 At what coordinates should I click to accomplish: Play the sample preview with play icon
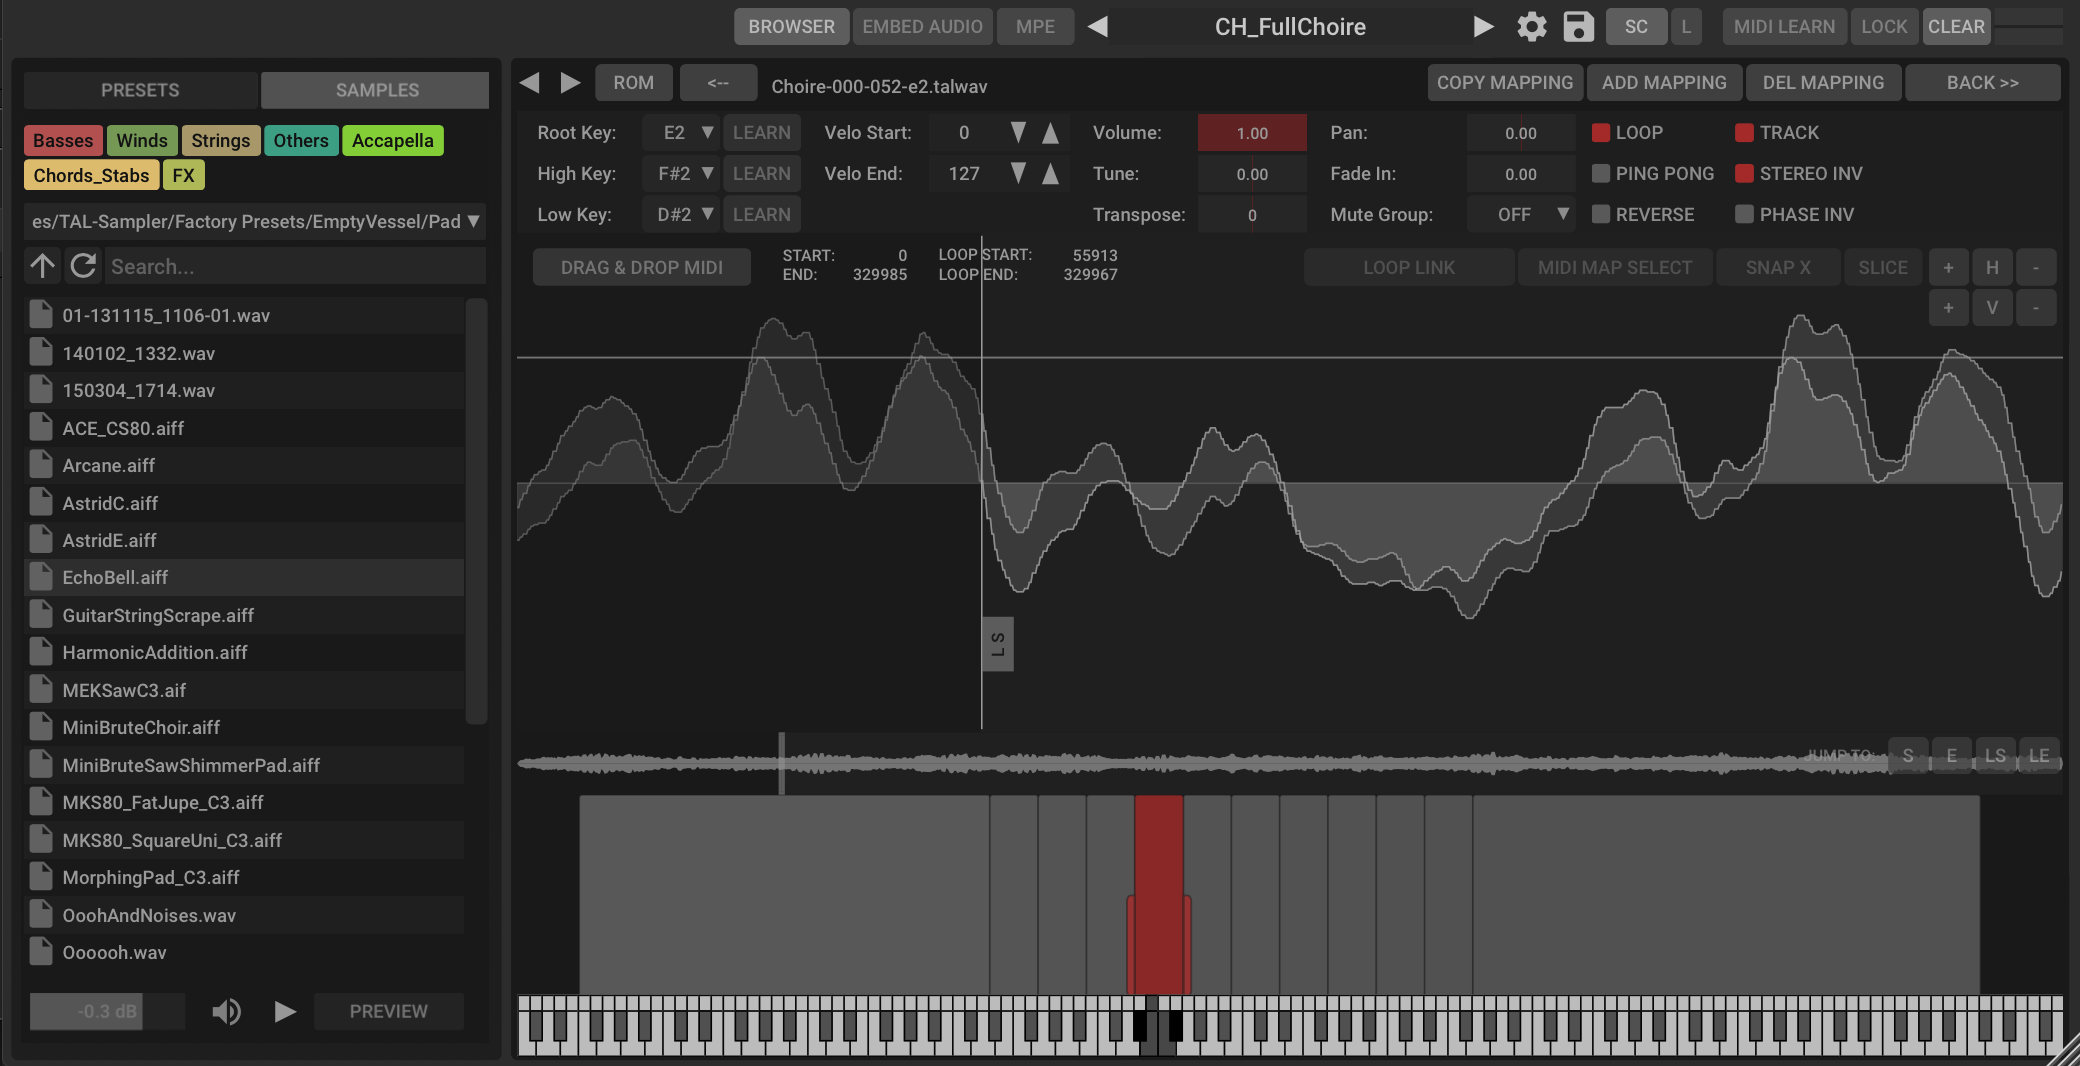point(285,1012)
